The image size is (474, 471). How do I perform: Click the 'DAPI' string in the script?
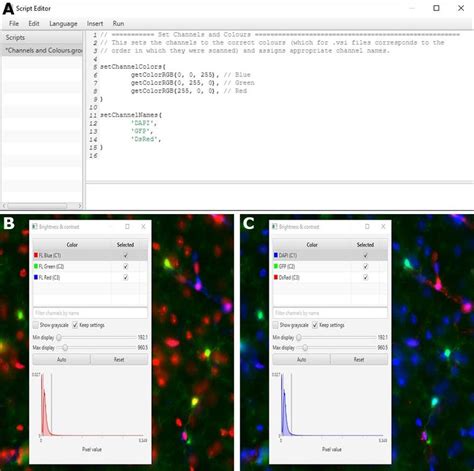coord(143,123)
